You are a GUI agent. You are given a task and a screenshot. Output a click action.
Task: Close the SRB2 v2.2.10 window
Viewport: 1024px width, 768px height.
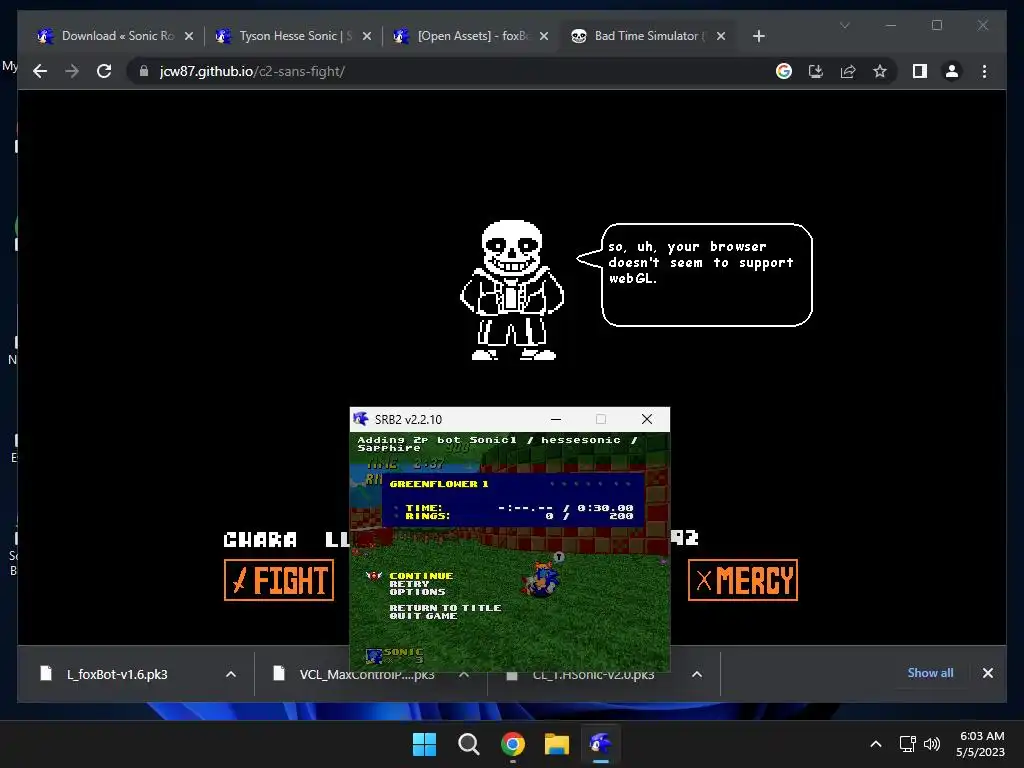point(647,419)
